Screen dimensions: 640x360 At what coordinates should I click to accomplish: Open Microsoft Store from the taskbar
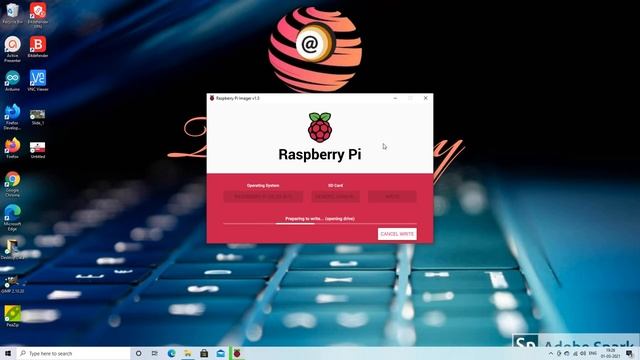tap(204, 353)
